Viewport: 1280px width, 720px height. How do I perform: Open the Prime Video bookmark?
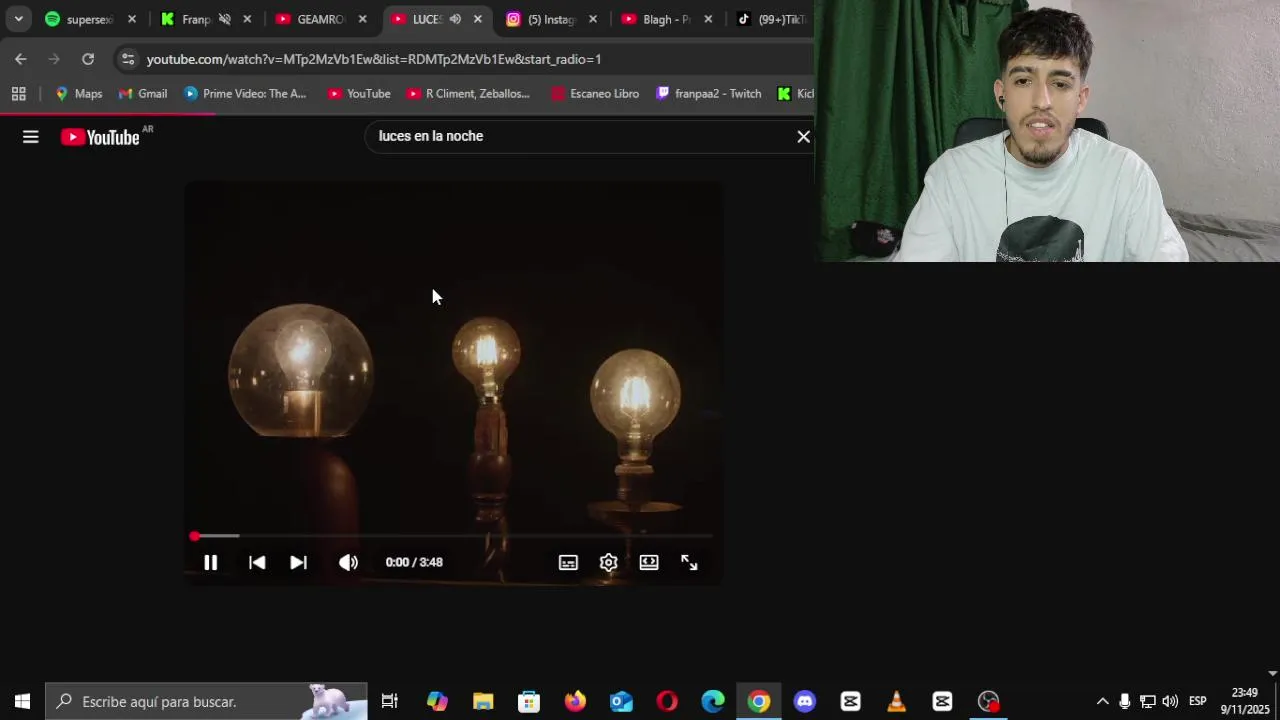pyautogui.click(x=246, y=93)
